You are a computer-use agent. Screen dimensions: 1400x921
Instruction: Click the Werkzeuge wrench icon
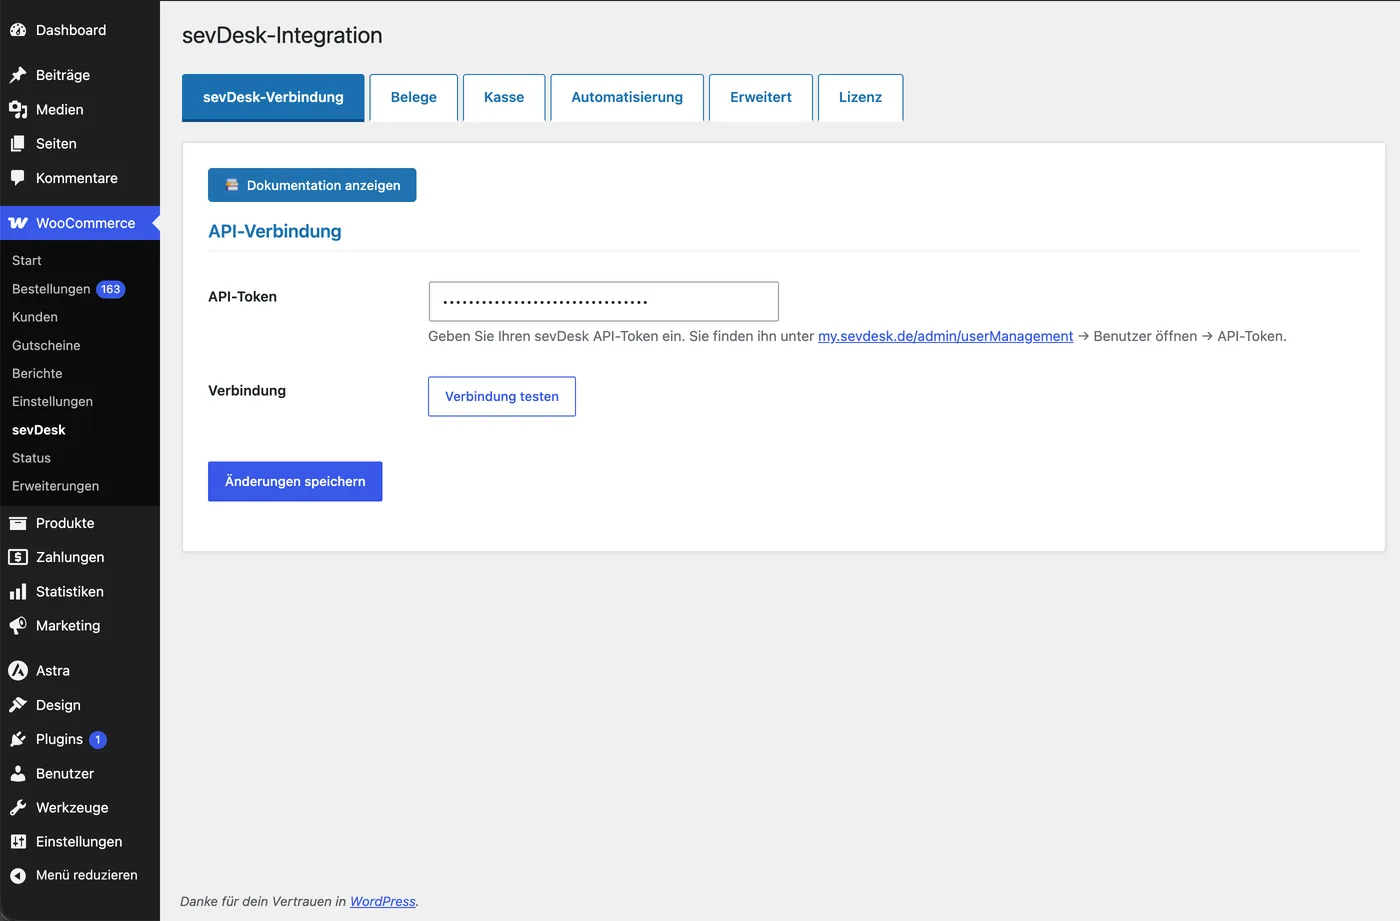click(x=18, y=808)
